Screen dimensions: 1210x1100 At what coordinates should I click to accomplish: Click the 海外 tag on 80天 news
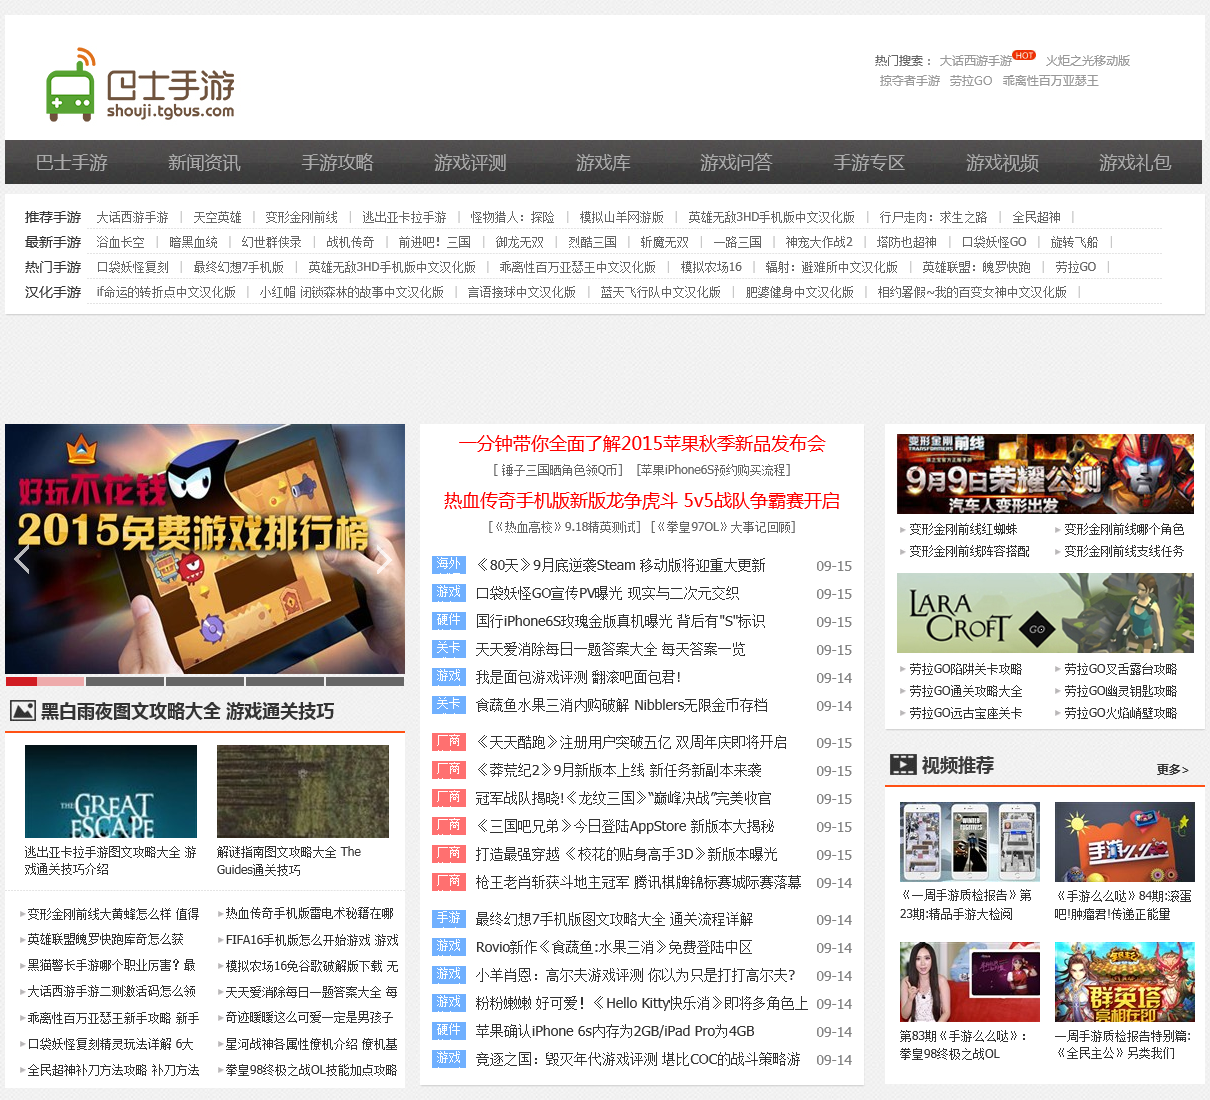449,565
